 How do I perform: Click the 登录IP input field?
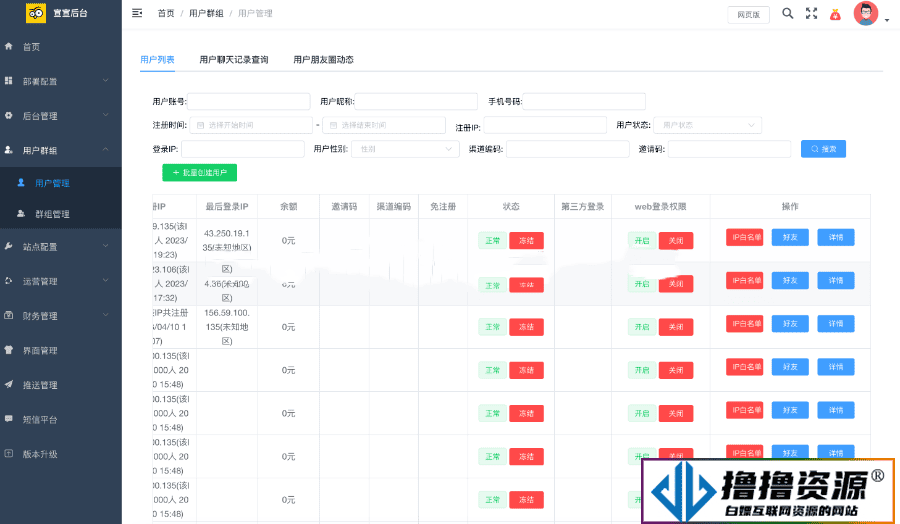(x=243, y=149)
